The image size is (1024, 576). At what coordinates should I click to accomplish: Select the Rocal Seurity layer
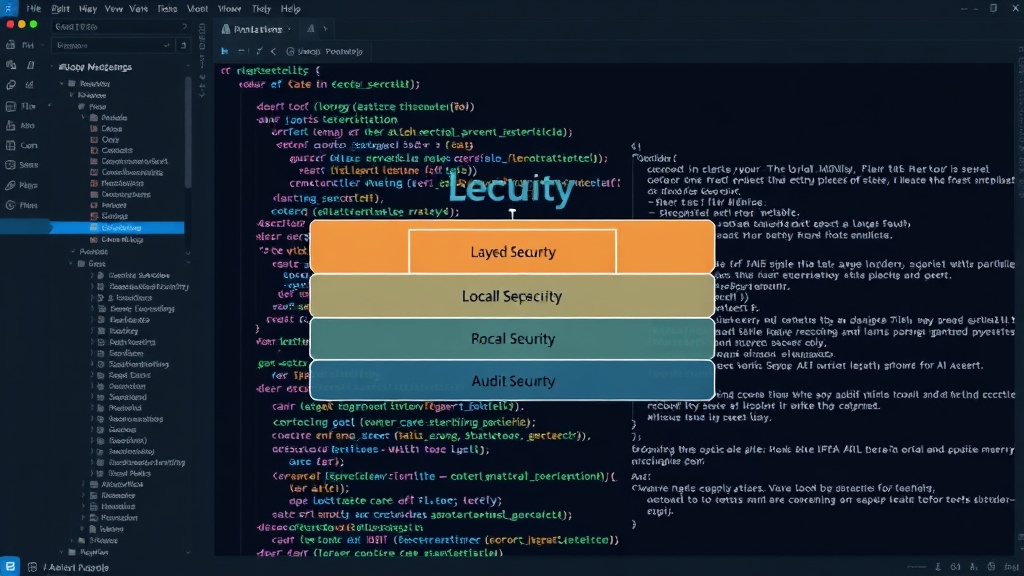[x=512, y=339]
